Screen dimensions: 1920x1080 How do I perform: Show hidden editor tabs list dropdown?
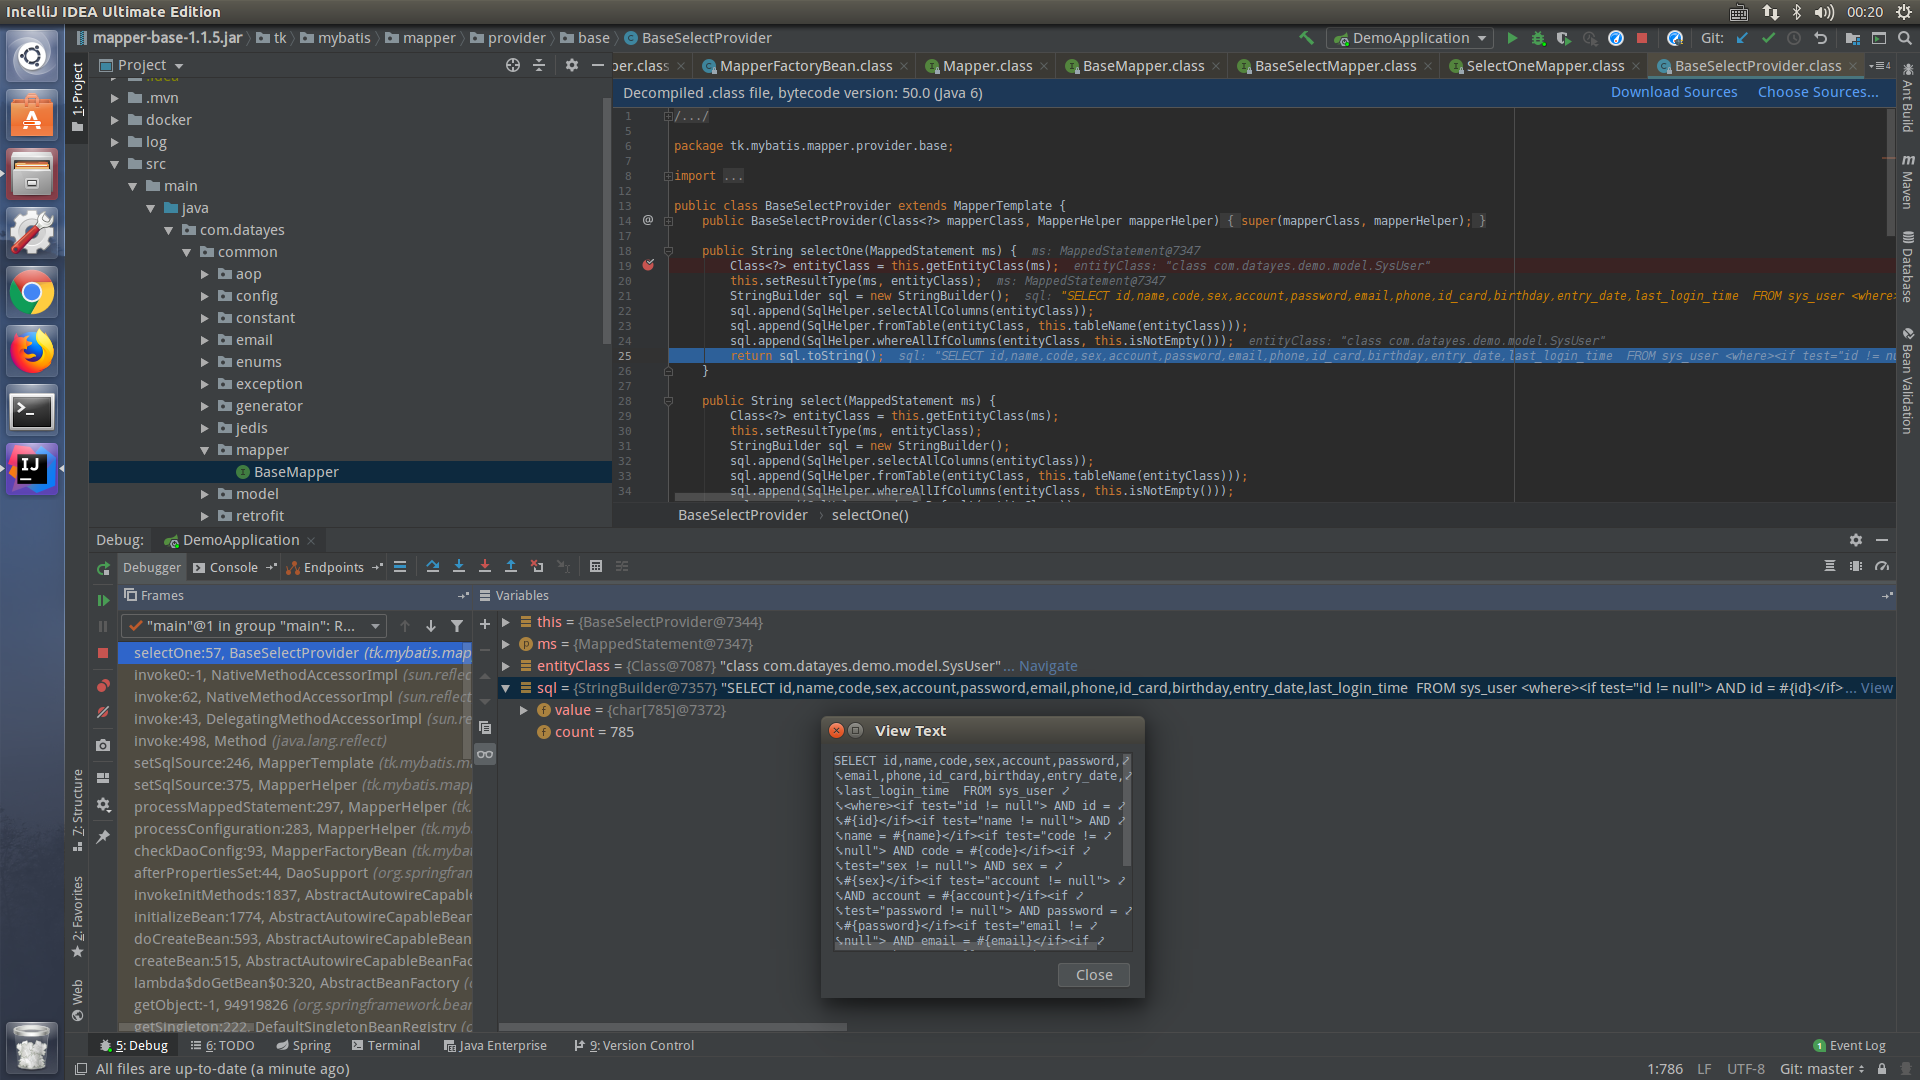point(1880,66)
